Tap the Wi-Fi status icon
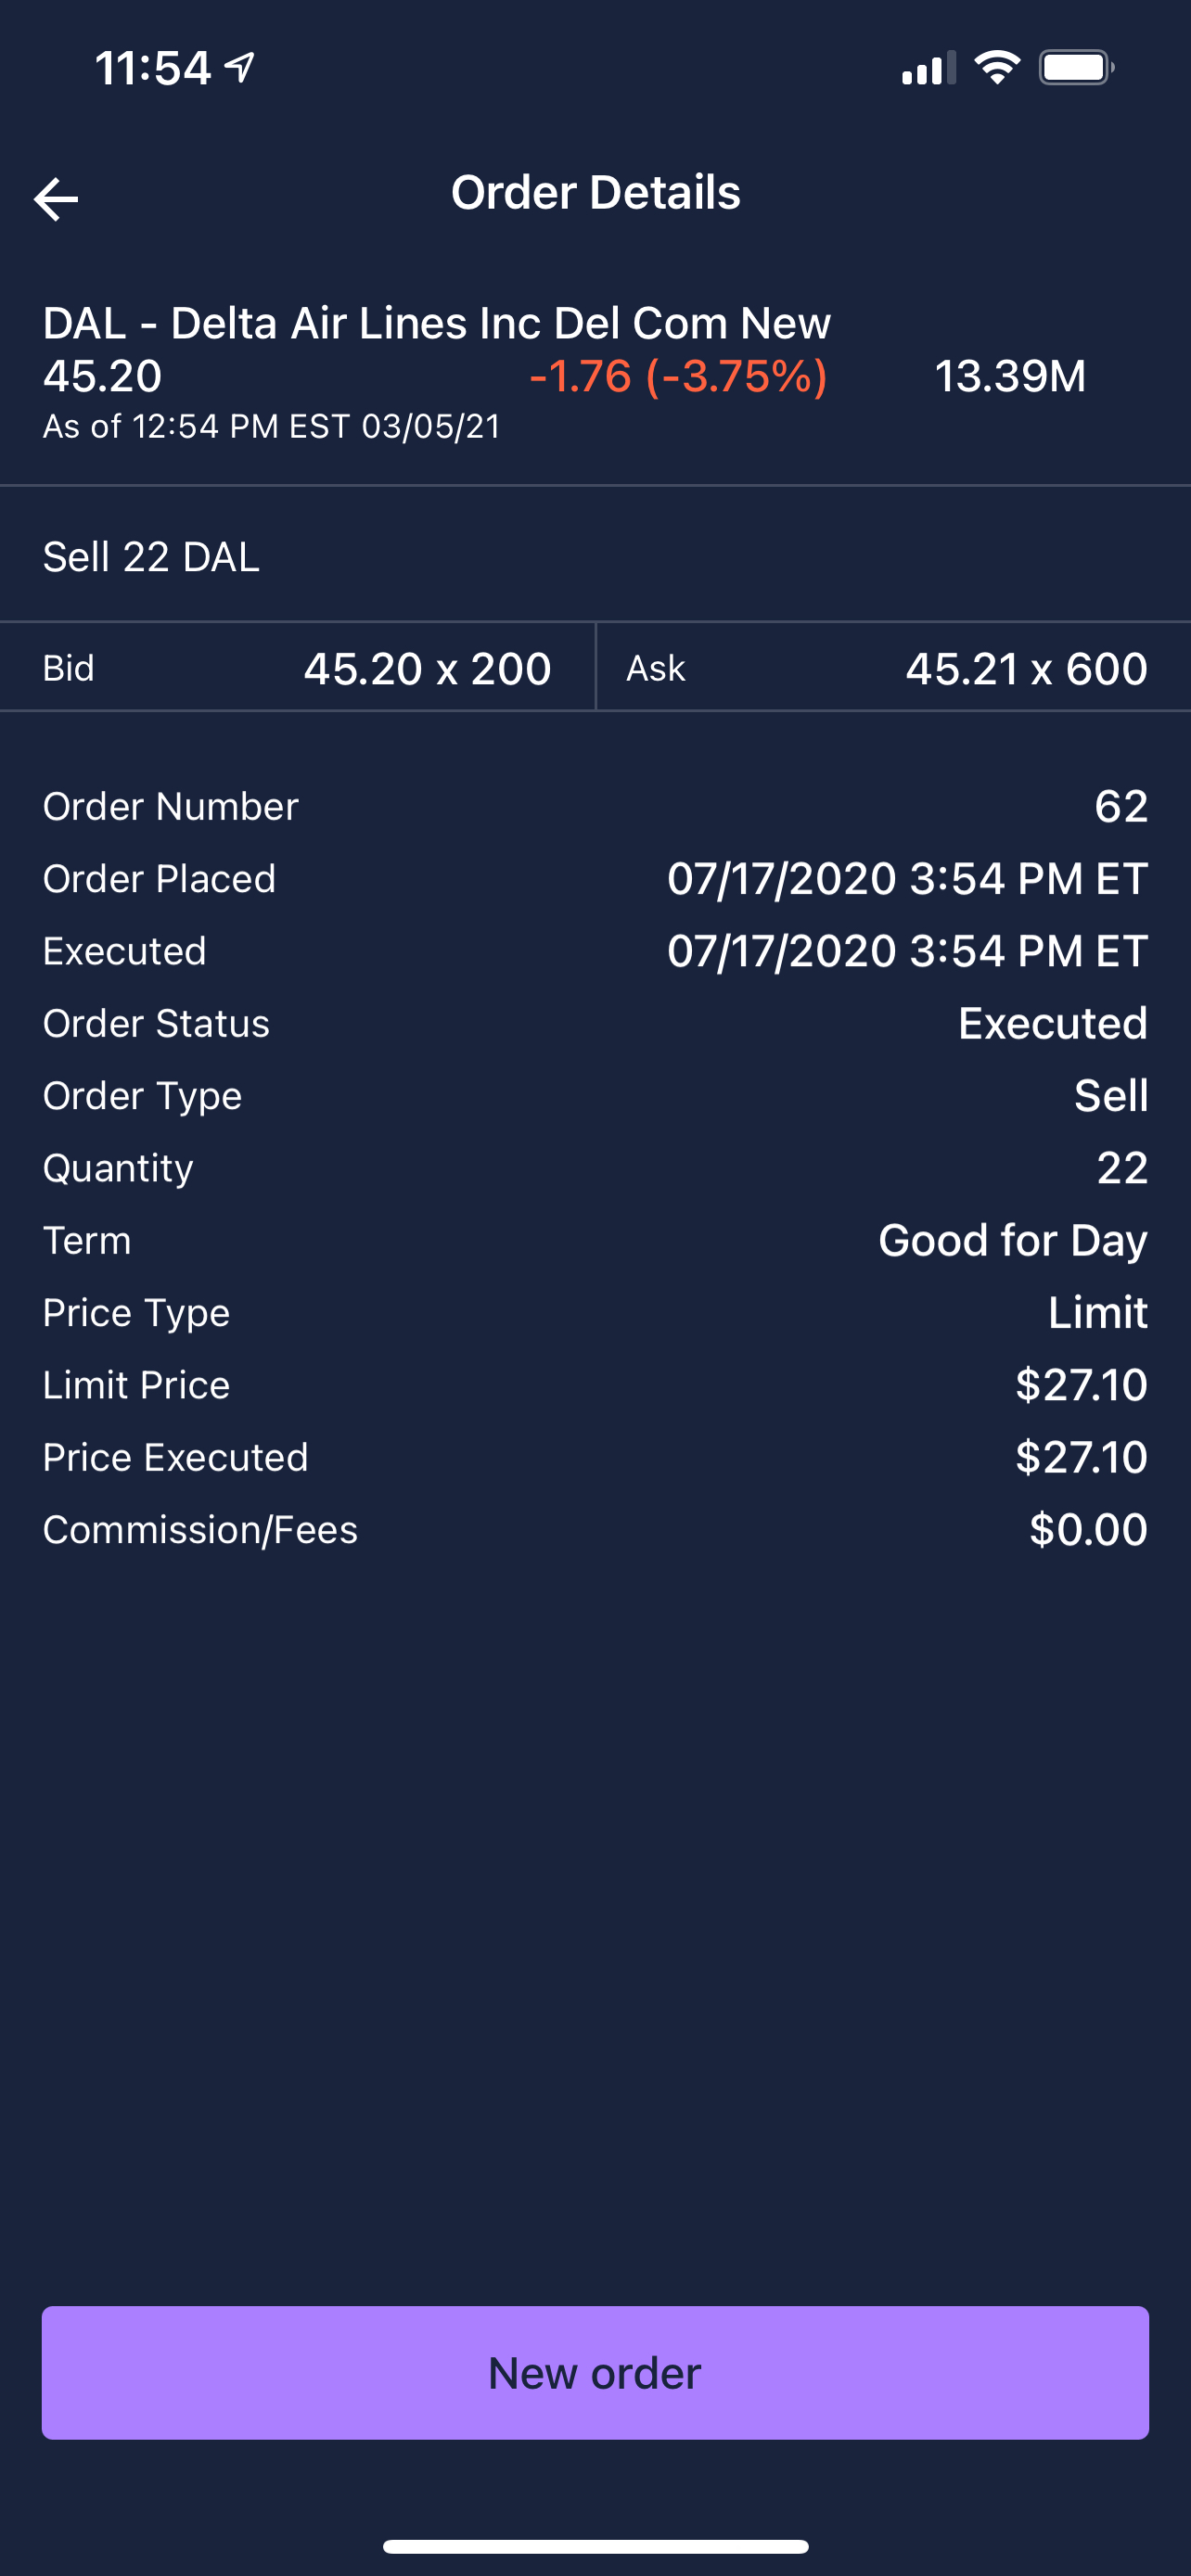 point(997,67)
